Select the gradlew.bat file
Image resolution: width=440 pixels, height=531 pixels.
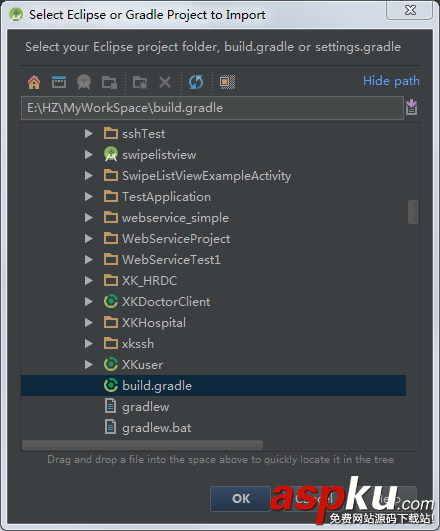pyautogui.click(x=156, y=427)
